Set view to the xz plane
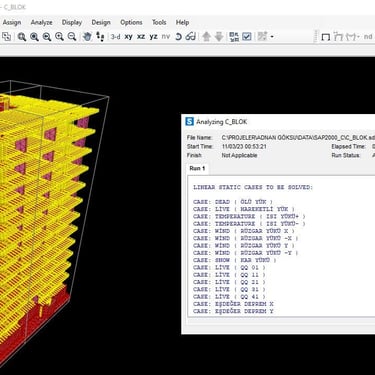 coord(141,37)
